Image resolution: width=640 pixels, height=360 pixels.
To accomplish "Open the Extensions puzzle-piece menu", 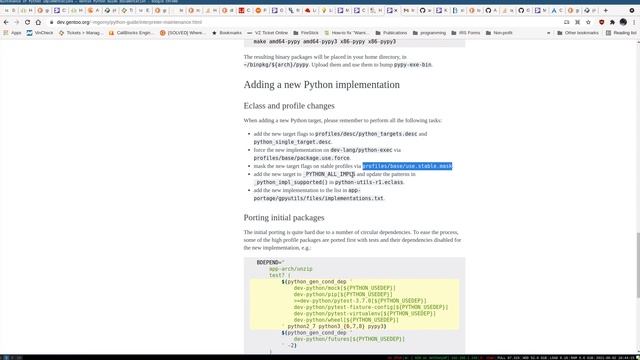I will point(612,22).
